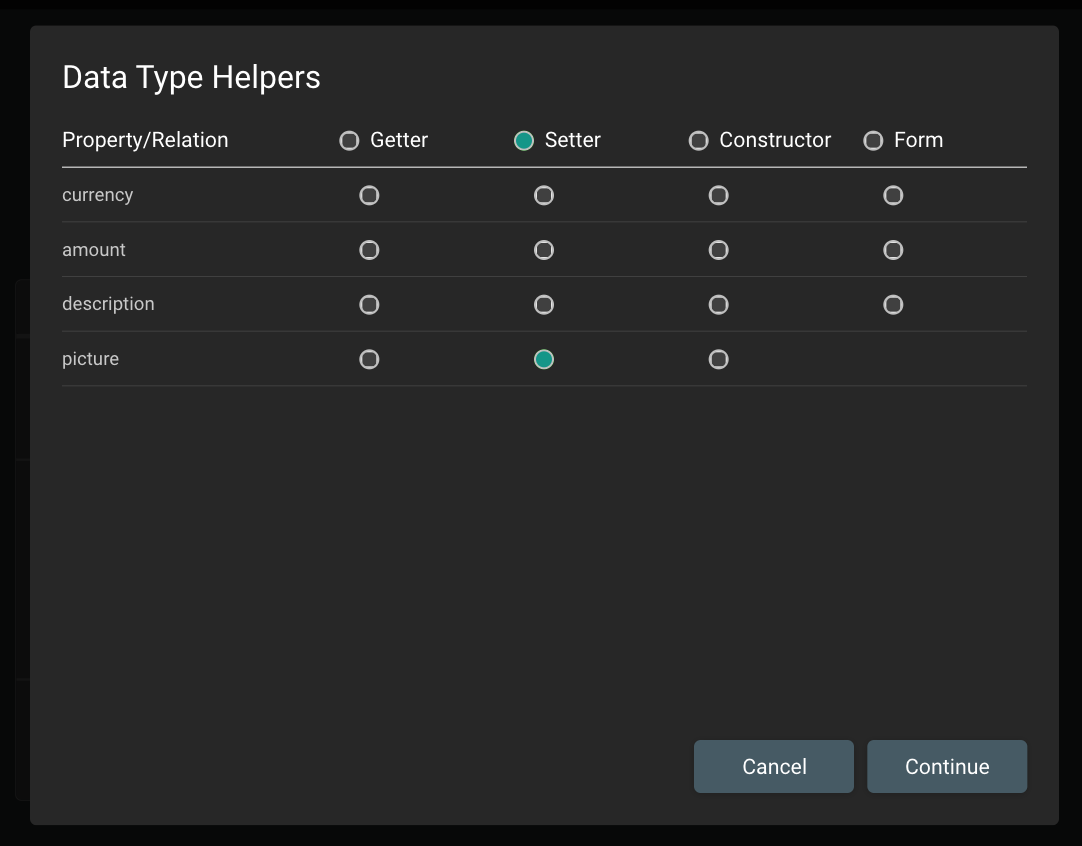Enable Form helper for description
This screenshot has height=846, width=1082.
click(893, 304)
